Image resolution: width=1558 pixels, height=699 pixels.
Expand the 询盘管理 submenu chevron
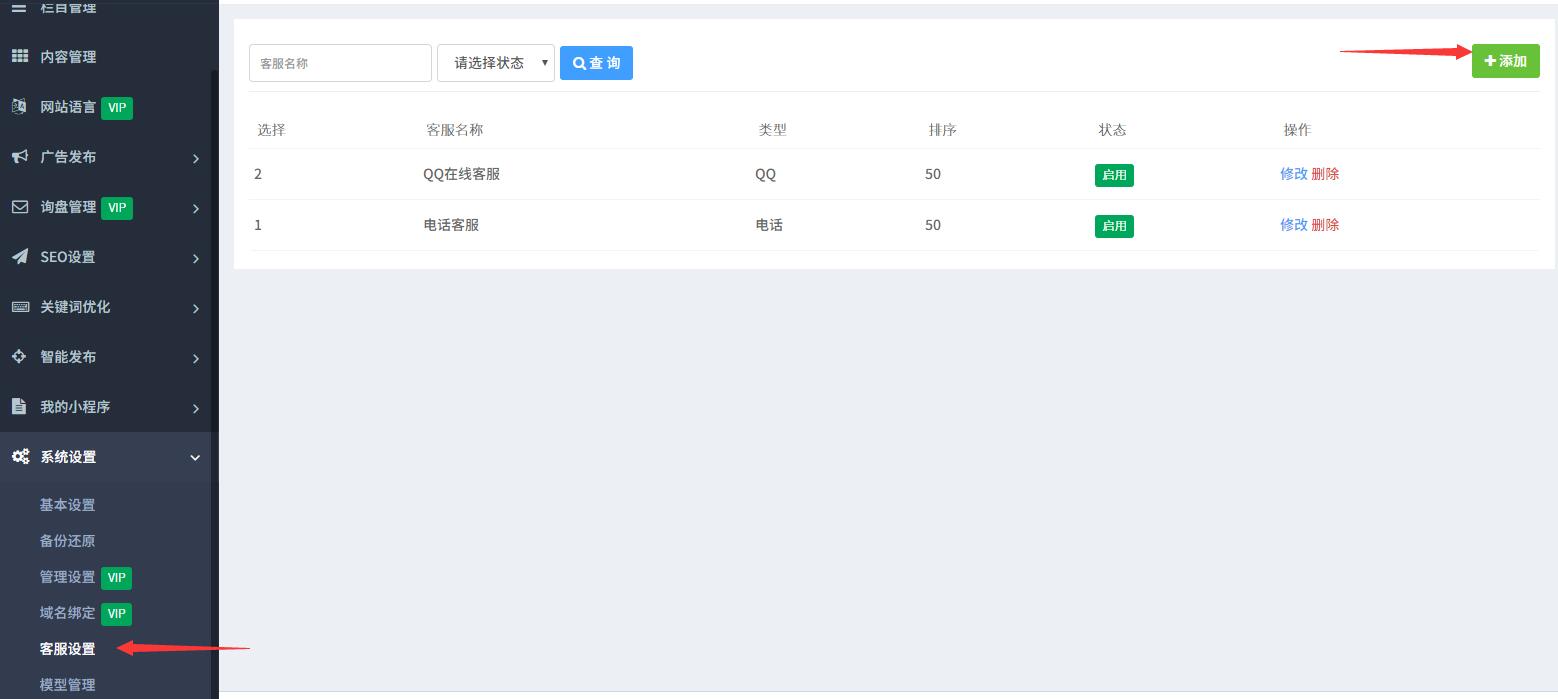click(196, 208)
